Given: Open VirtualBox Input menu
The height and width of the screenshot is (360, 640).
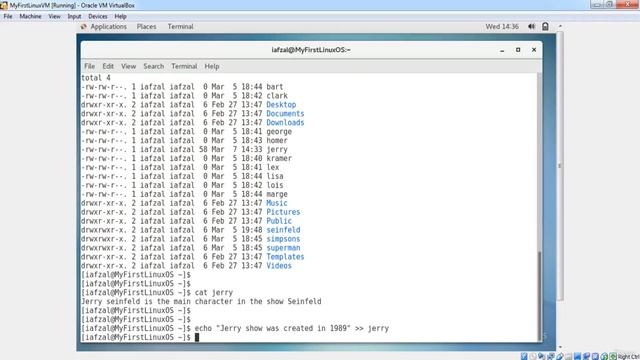Looking at the screenshot, I should pyautogui.click(x=74, y=16).
